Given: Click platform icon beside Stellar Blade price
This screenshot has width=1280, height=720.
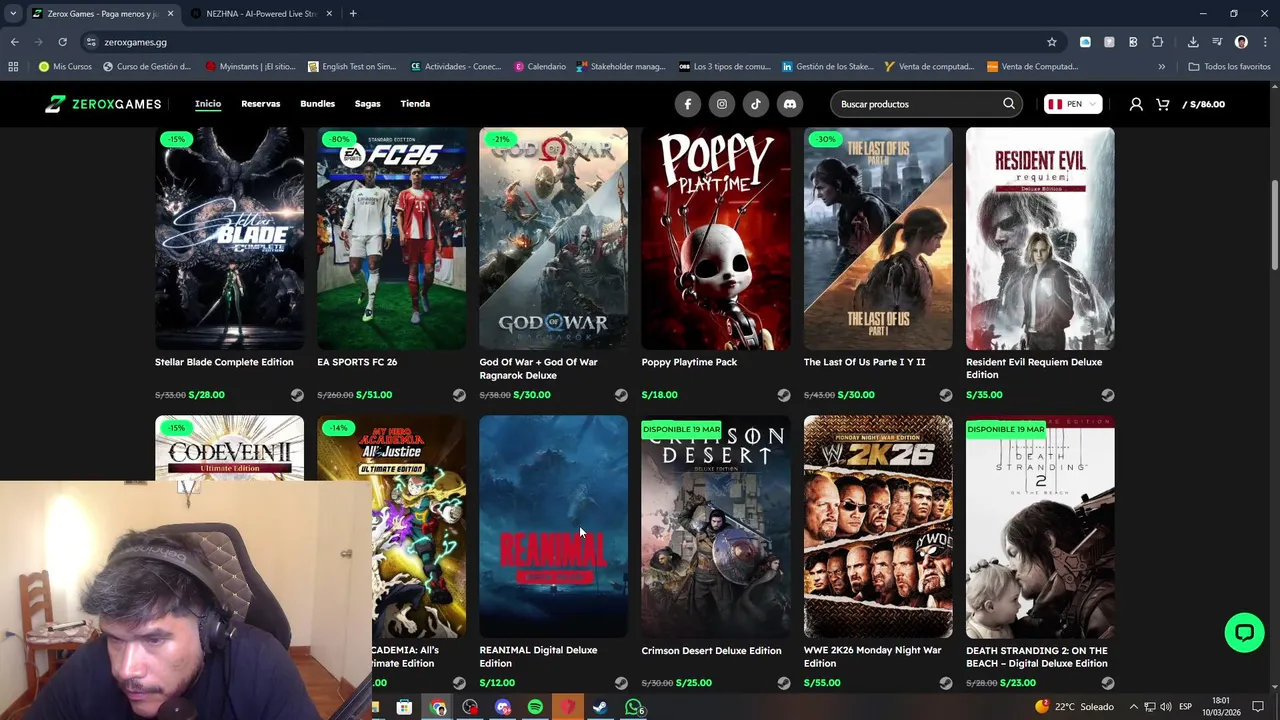Looking at the screenshot, I should click(x=297, y=395).
